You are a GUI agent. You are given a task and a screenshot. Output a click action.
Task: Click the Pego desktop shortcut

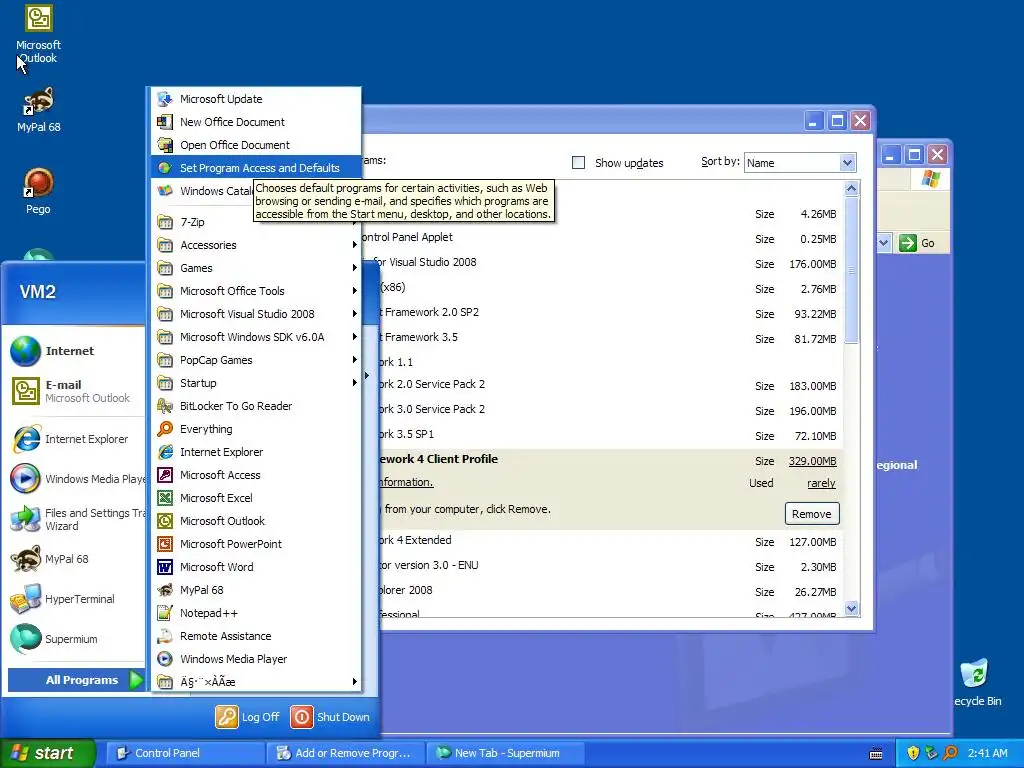click(x=38, y=191)
